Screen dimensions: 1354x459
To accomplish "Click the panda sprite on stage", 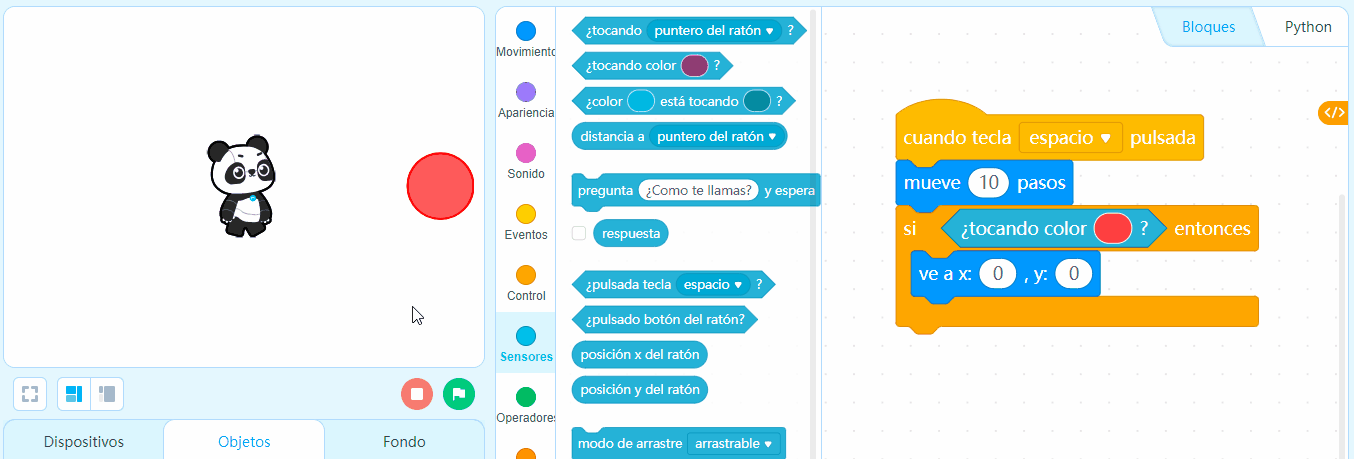I will click(241, 187).
